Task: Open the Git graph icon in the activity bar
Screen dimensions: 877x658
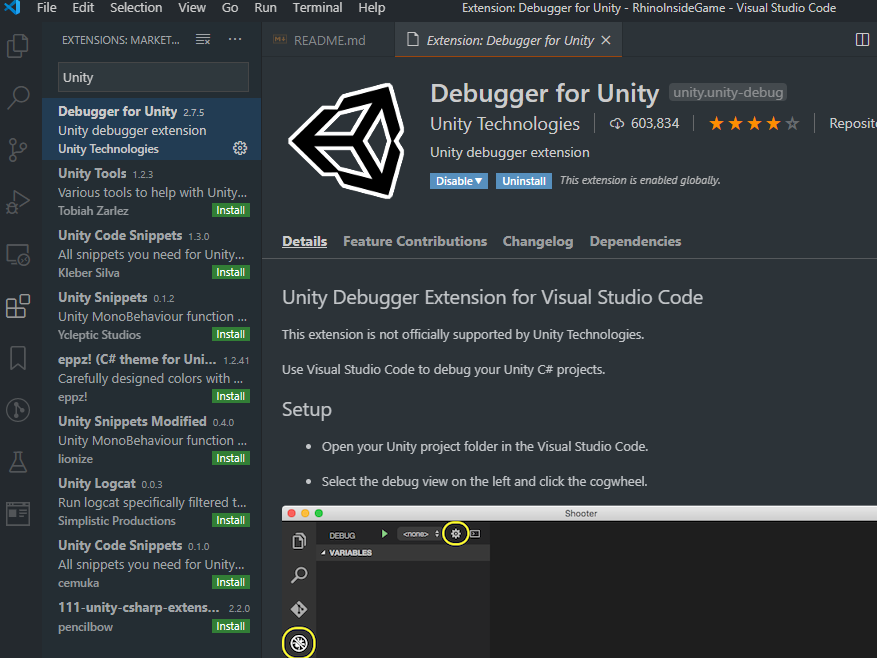Action: 18,410
